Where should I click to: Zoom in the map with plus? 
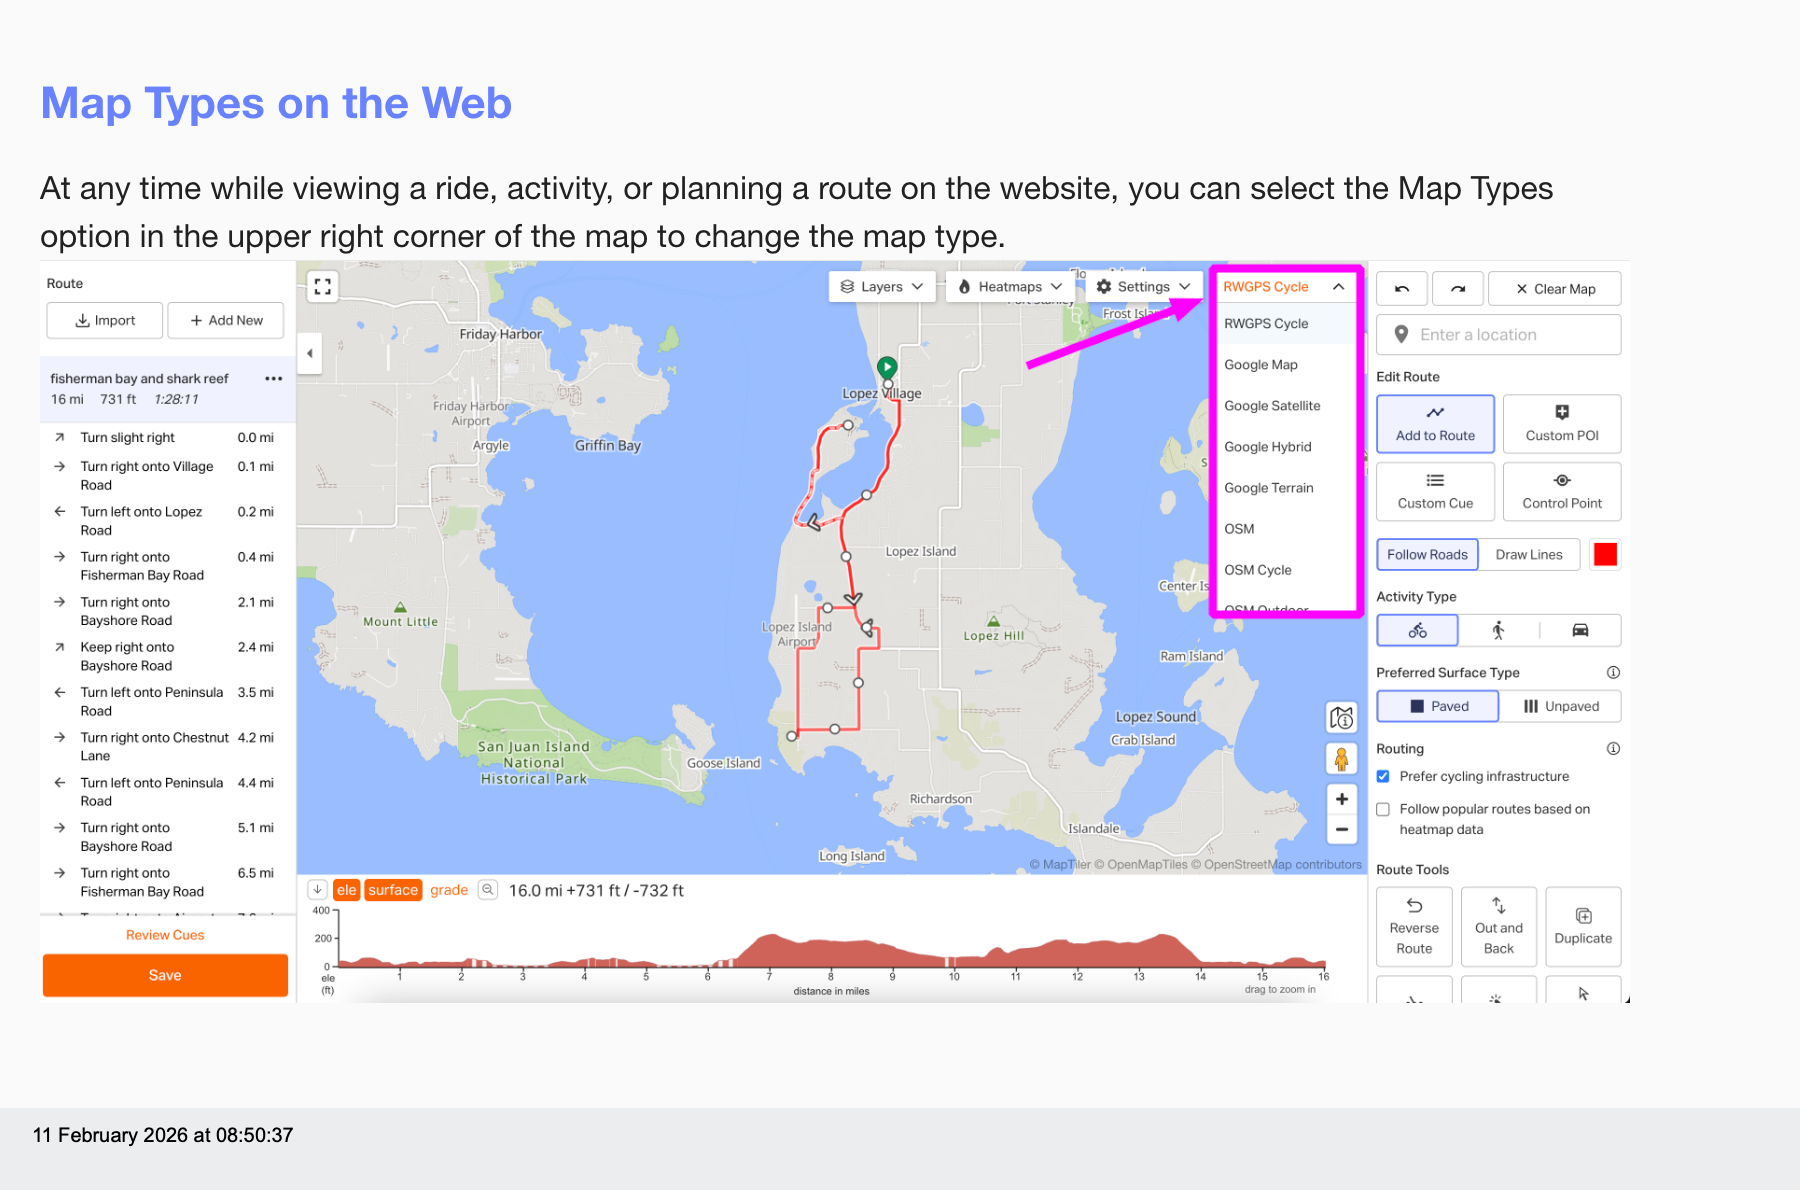pyautogui.click(x=1341, y=799)
